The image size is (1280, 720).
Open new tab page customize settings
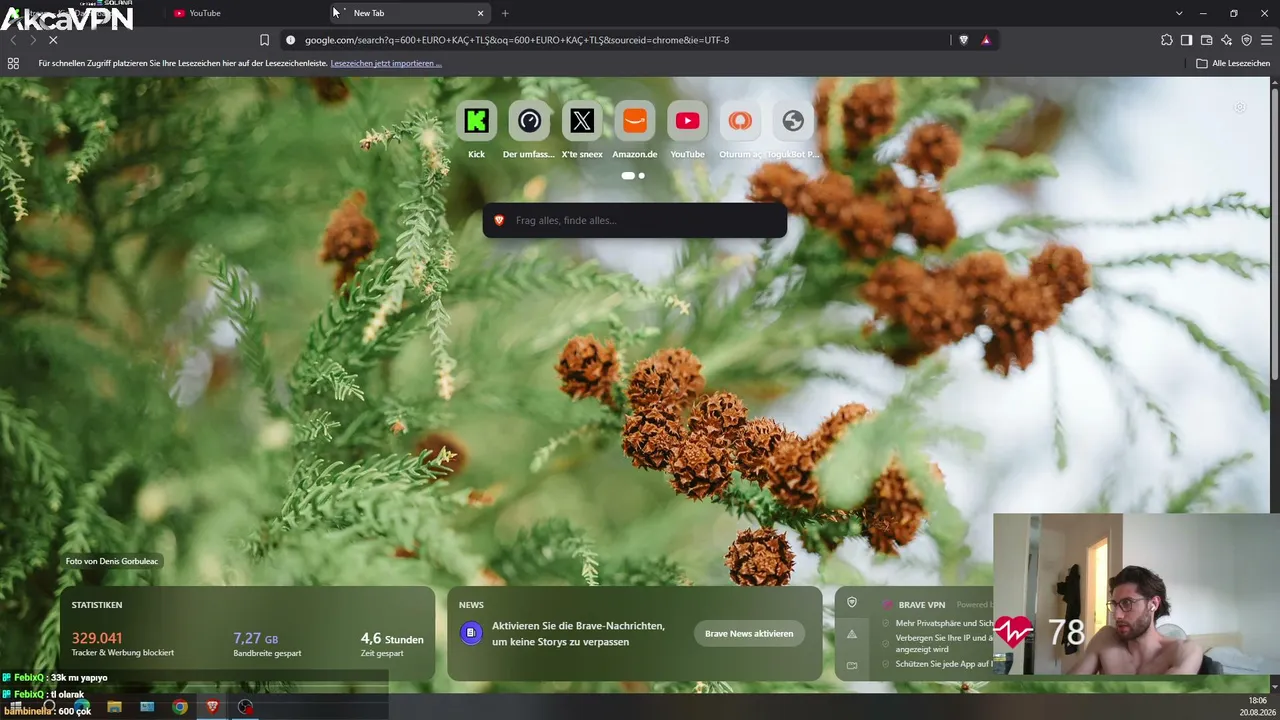pyautogui.click(x=1240, y=107)
